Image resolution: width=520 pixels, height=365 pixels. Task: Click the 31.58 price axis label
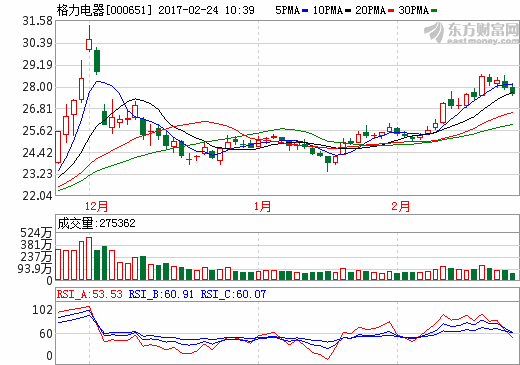coord(38,21)
